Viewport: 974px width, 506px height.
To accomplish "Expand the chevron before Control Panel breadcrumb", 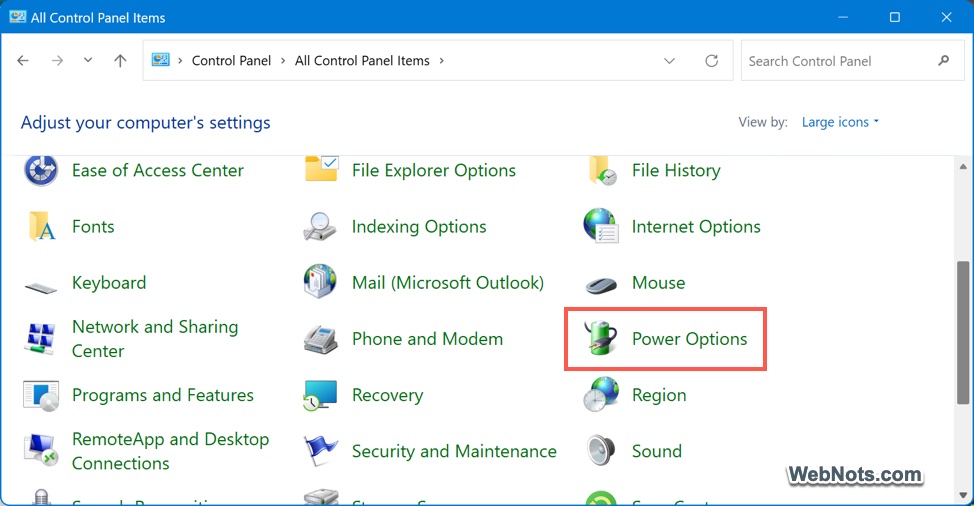I will pos(180,60).
